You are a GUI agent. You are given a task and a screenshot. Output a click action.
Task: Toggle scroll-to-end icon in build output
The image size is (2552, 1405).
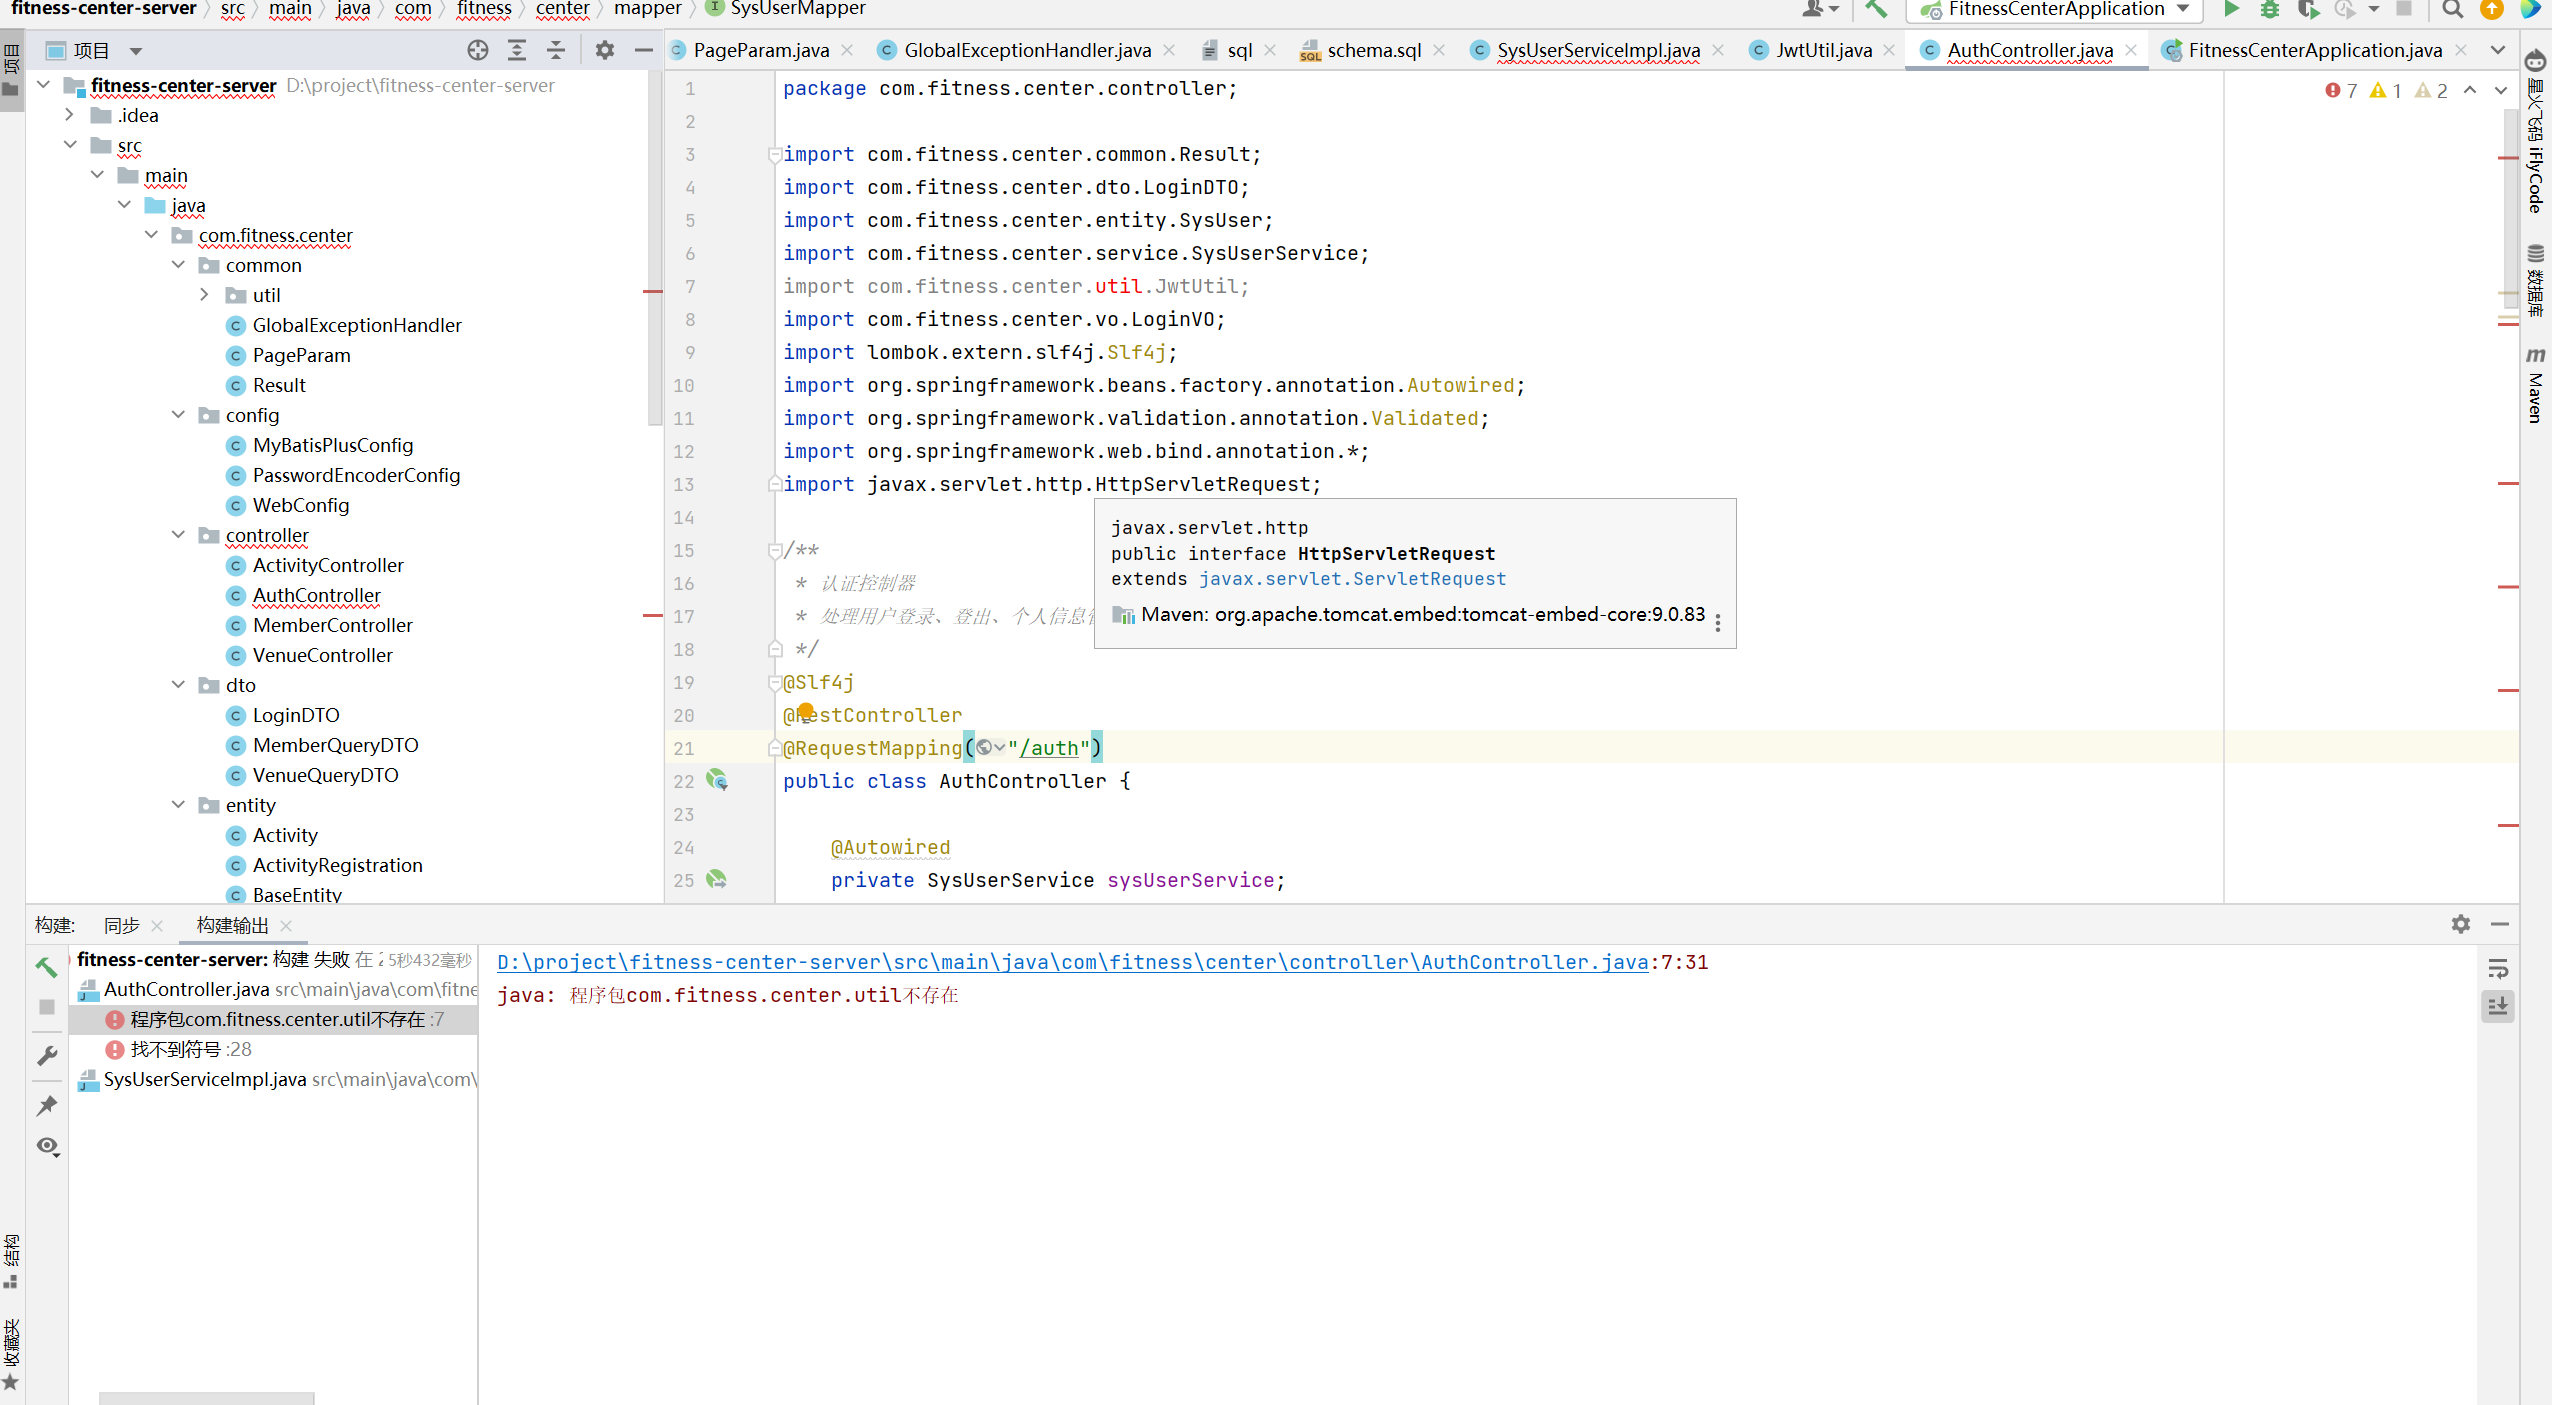[2498, 1006]
